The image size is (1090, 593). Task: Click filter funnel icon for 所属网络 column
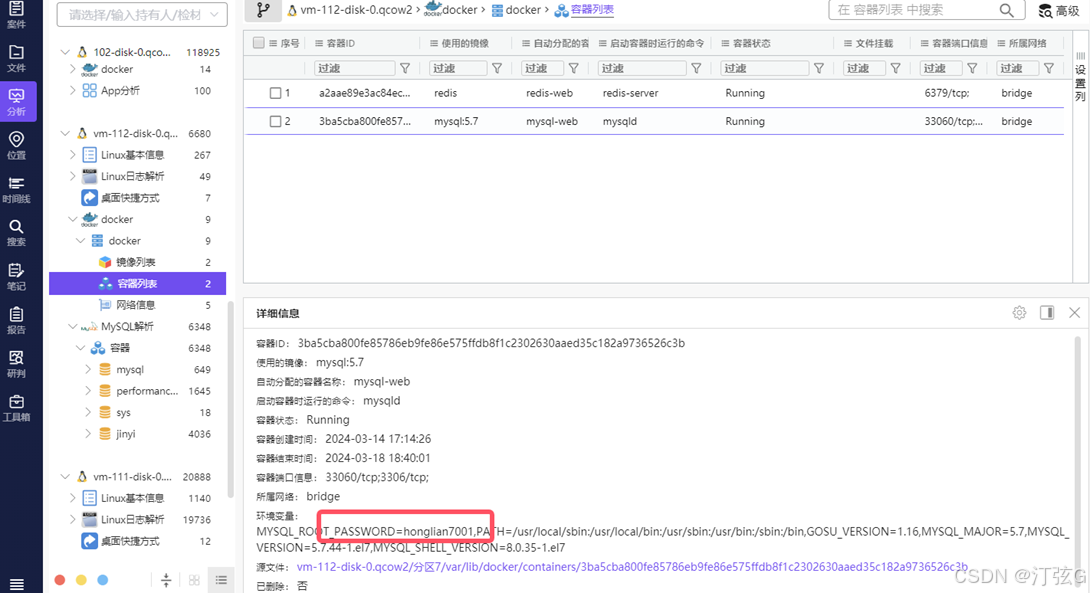[1049, 68]
